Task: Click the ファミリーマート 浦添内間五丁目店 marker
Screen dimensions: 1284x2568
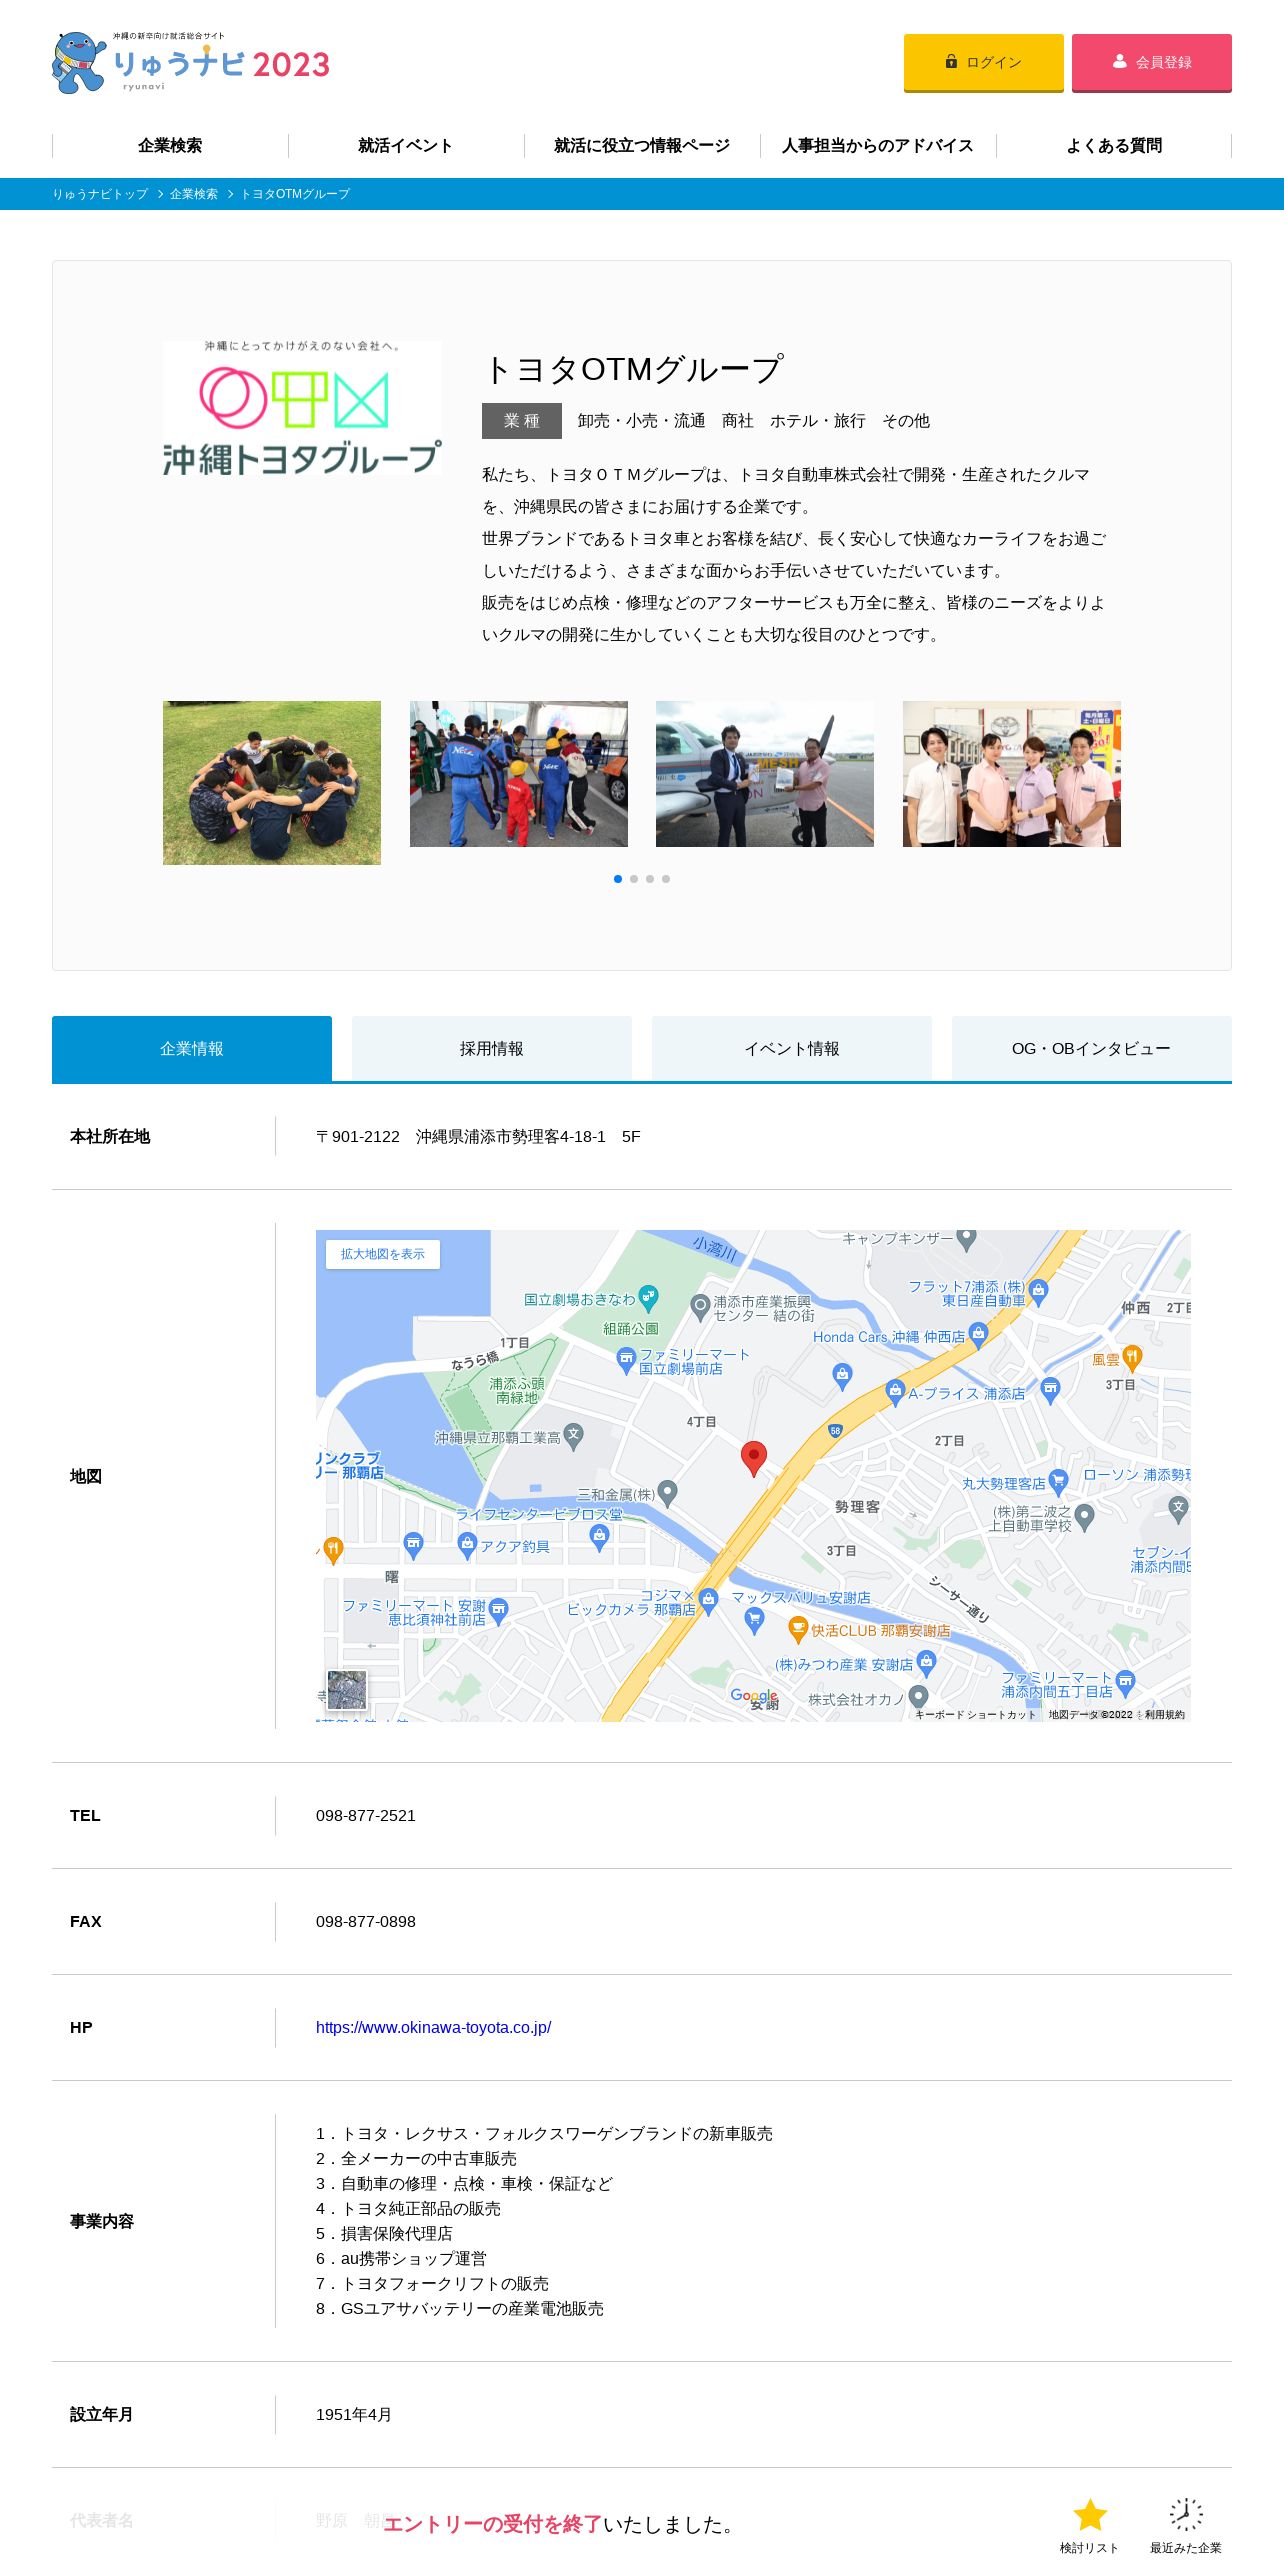Action: (x=1125, y=1682)
